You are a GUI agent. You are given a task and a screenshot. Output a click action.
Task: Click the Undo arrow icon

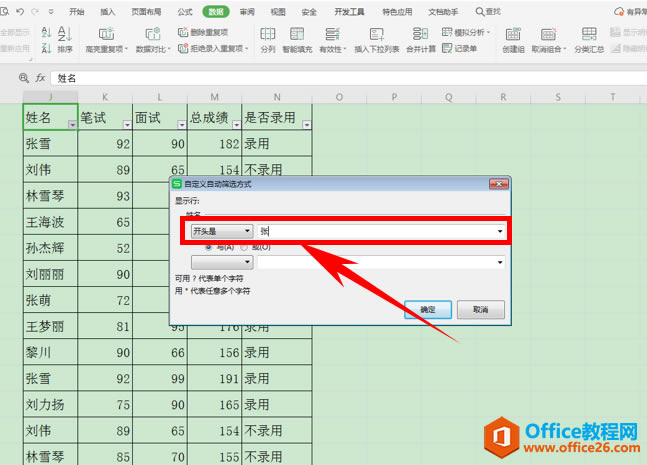coord(20,12)
